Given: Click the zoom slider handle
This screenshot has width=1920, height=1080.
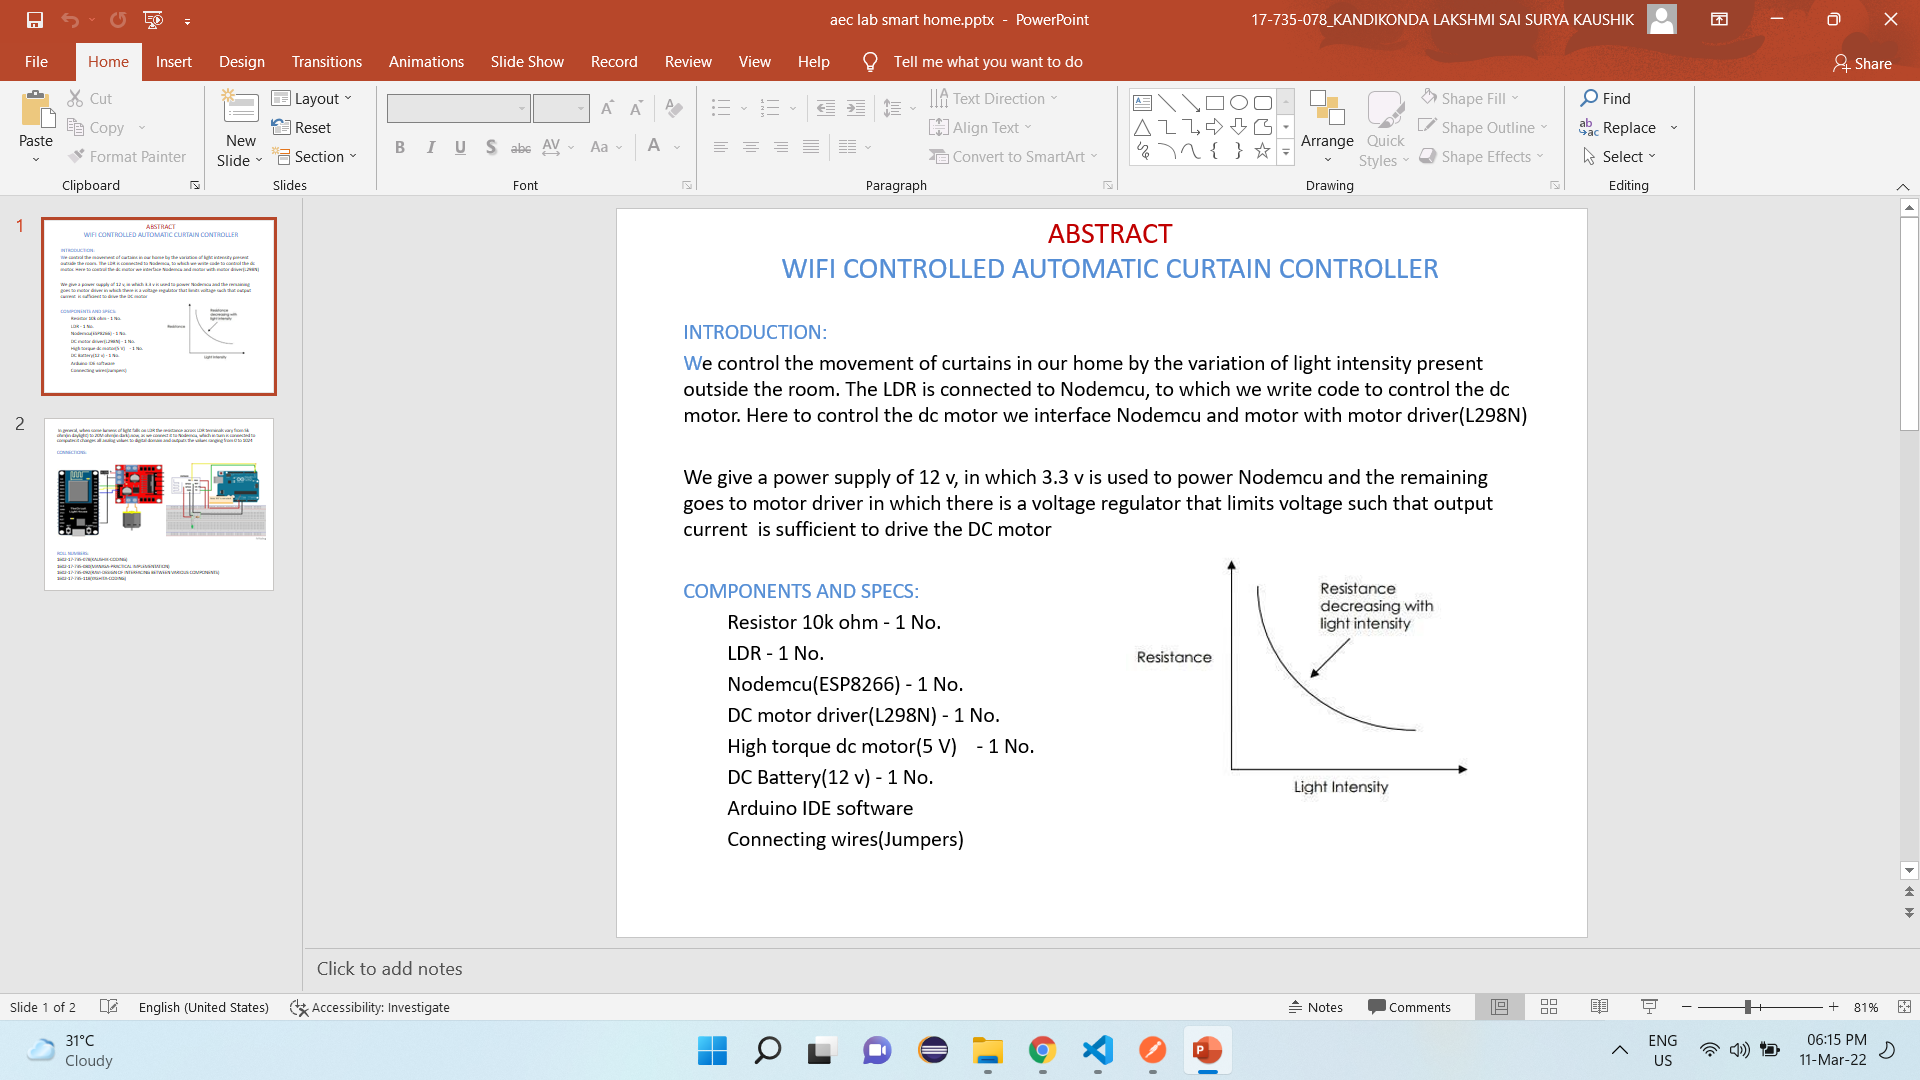Looking at the screenshot, I should (x=1748, y=1007).
